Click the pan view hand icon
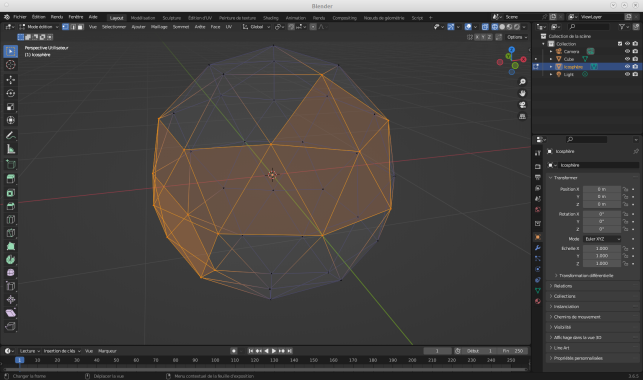643x380 pixels. 522,93
